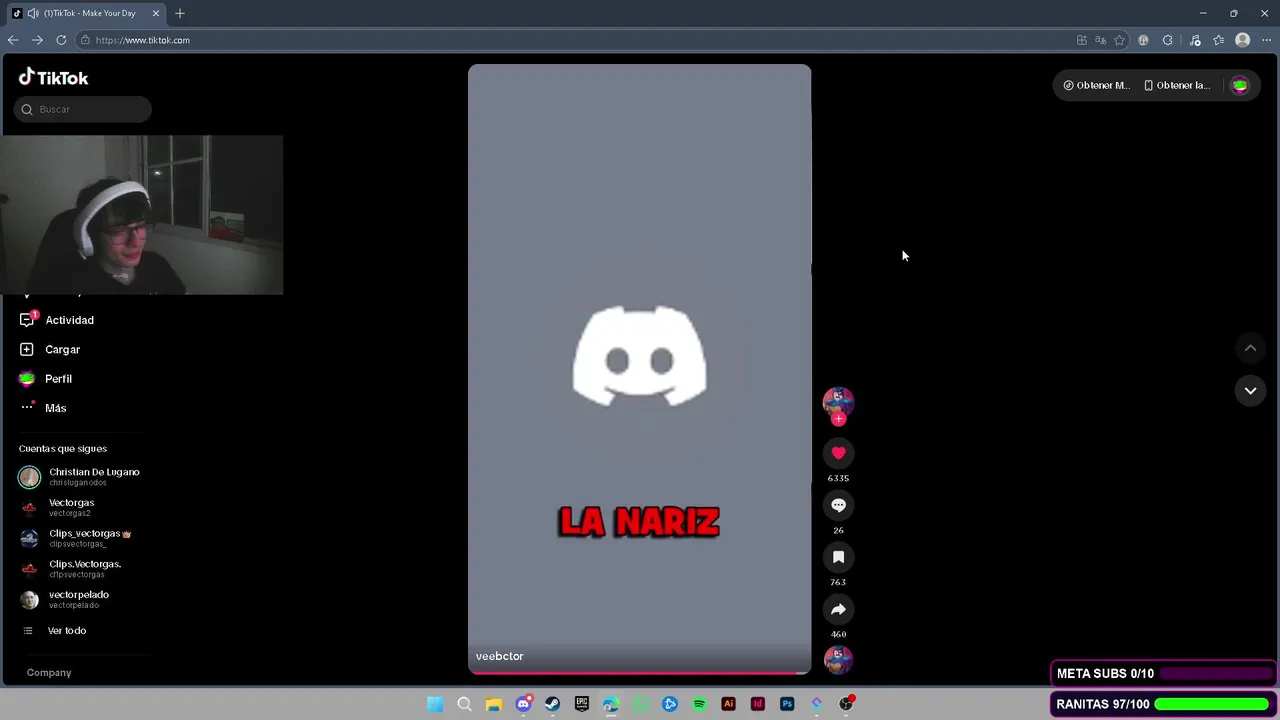Reload the page with refresh icon
This screenshot has height=720, width=1280.
pos(61,40)
